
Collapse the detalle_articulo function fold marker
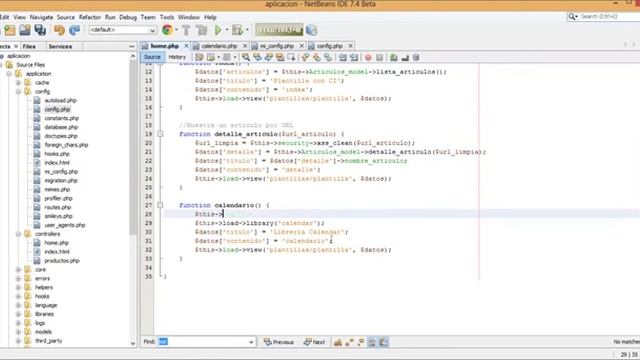pyautogui.click(x=160, y=134)
